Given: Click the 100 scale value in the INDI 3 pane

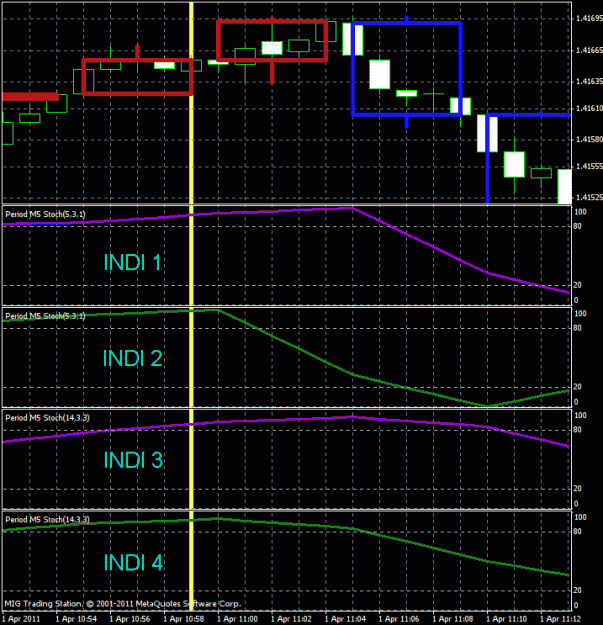Looking at the screenshot, I should coord(580,415).
